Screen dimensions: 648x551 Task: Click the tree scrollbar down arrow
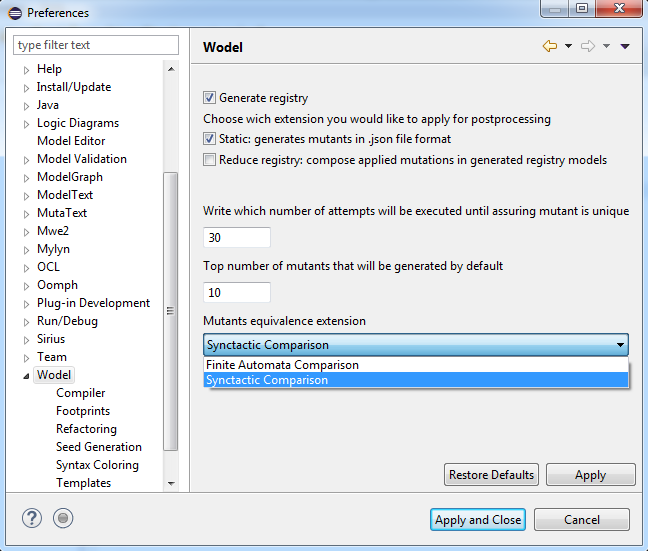pyautogui.click(x=171, y=483)
